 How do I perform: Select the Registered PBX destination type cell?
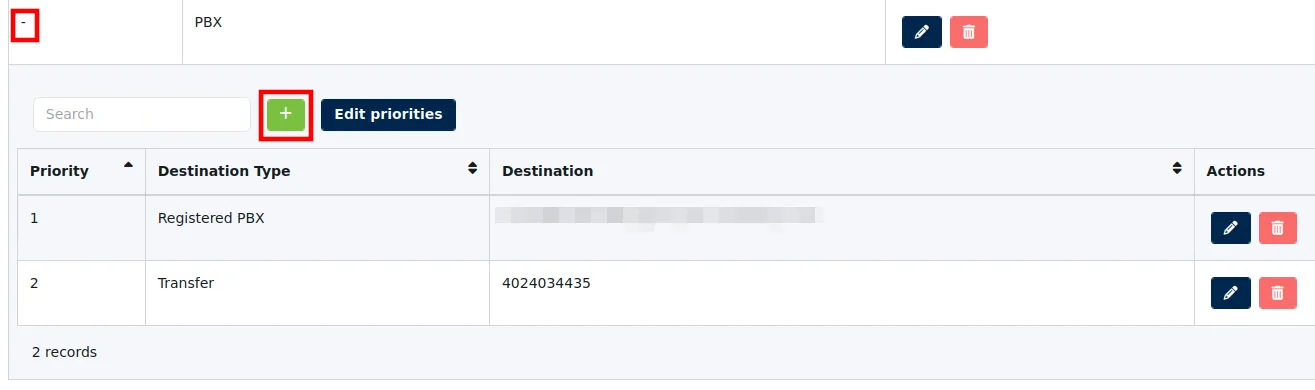click(x=317, y=228)
